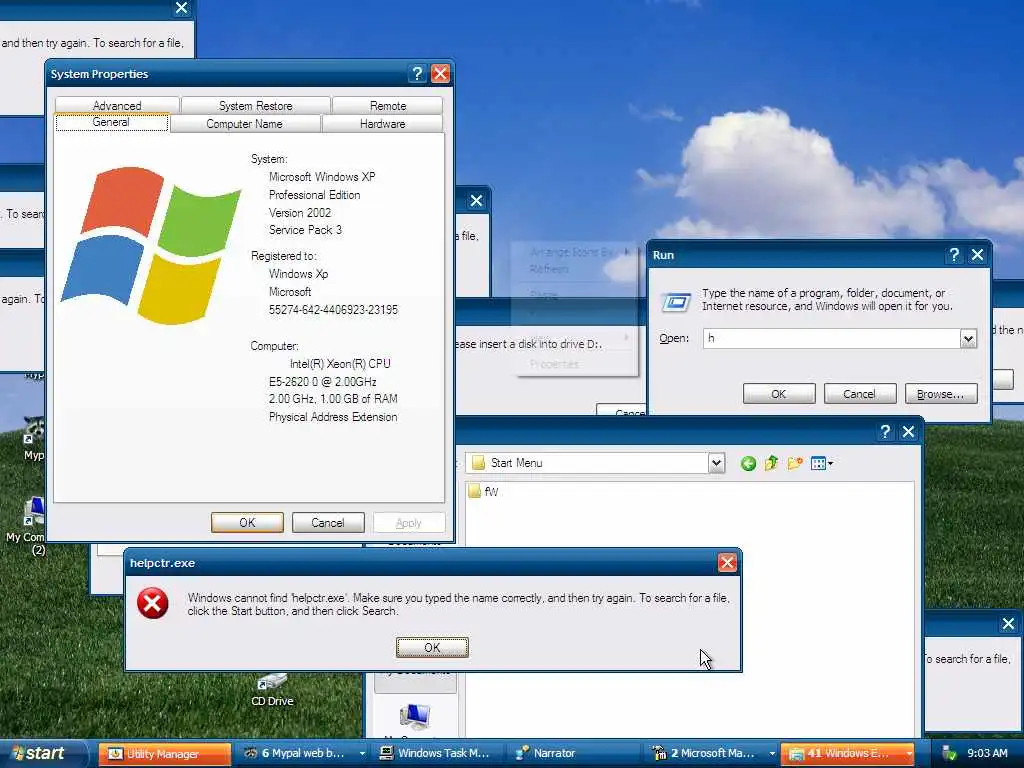This screenshot has width=1024, height=768.
Task: Close the dialog behind System Properties with file text
Action: 477,200
